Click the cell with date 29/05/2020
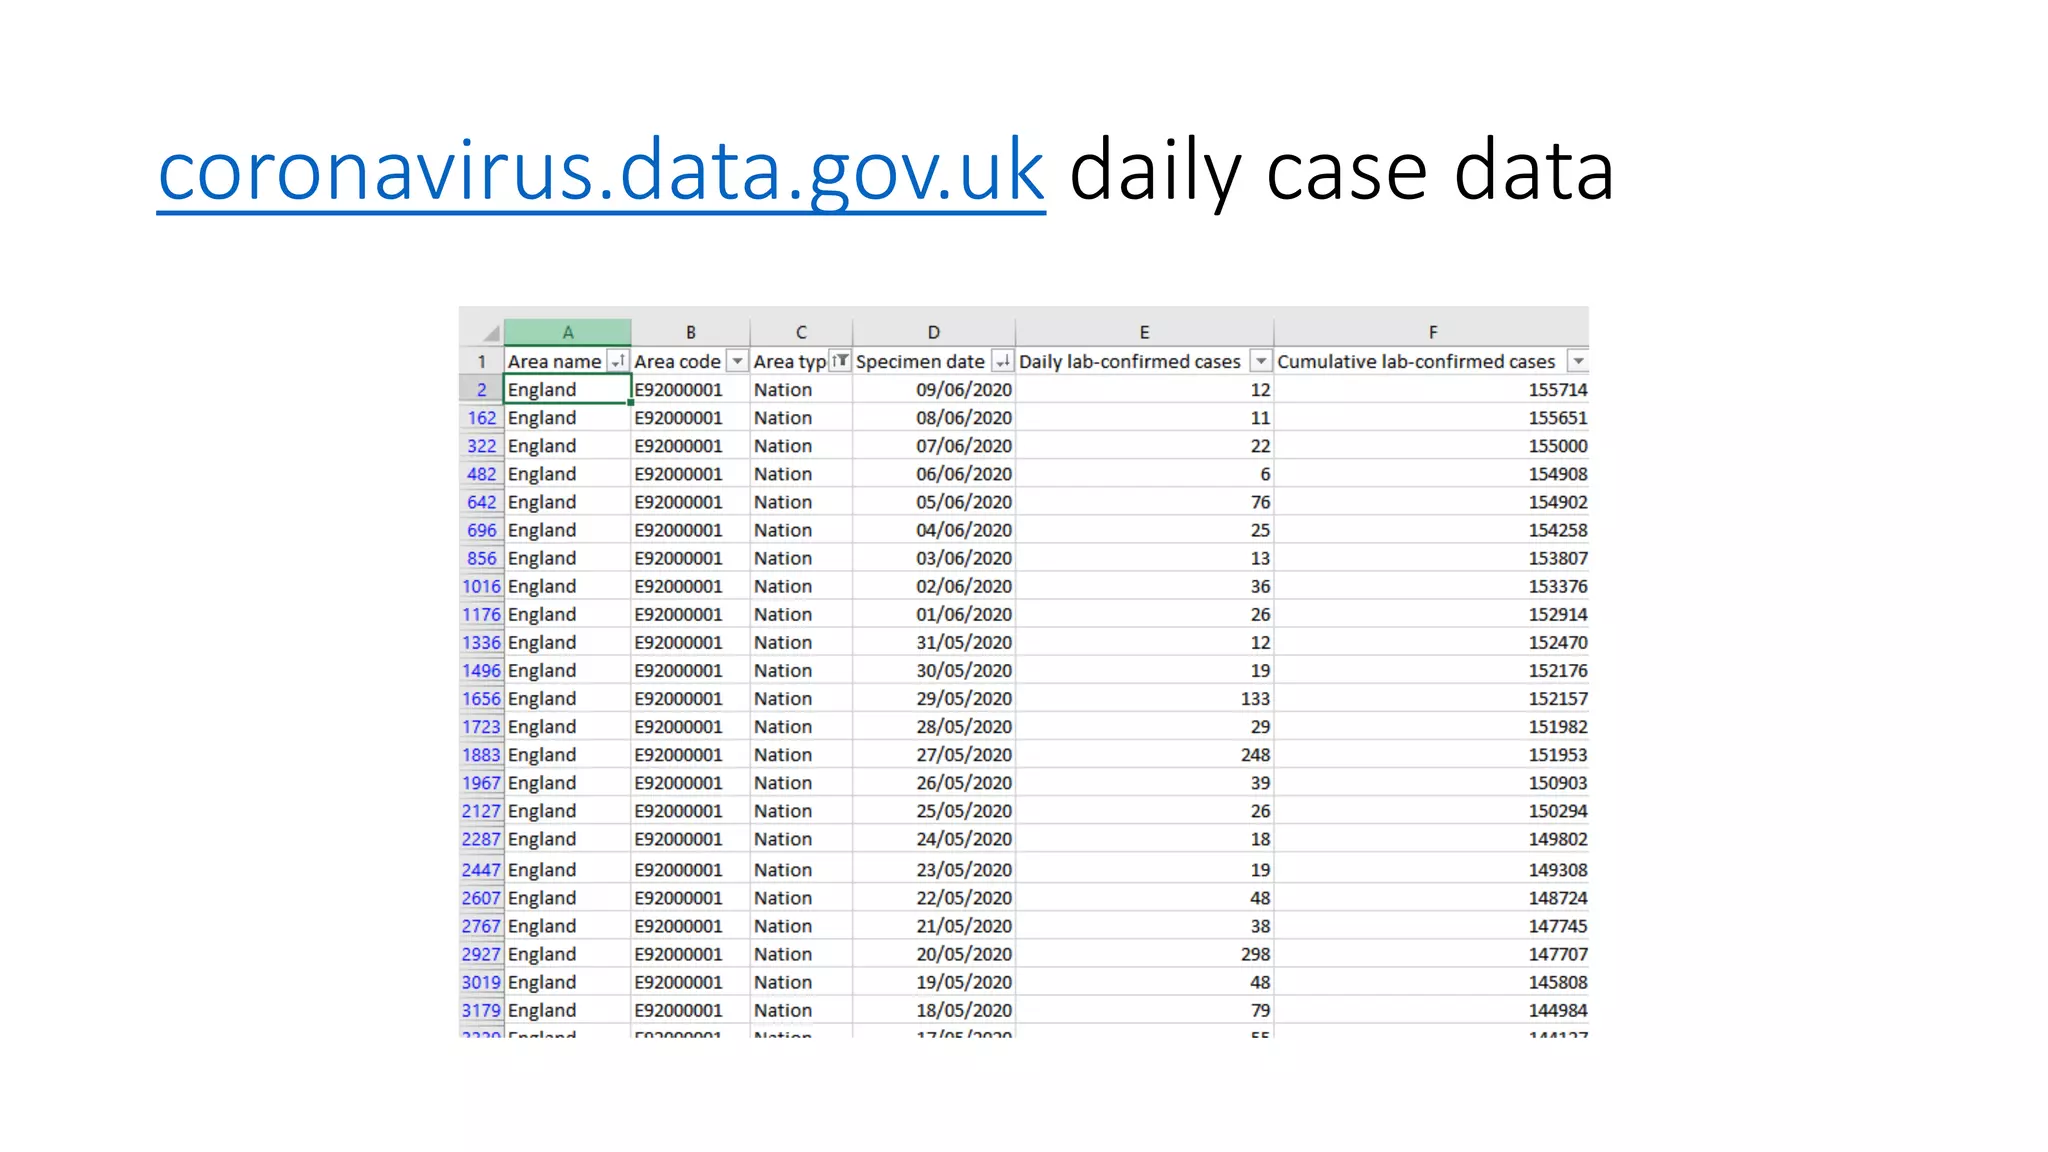Image resolution: width=2048 pixels, height=1152 pixels. click(x=934, y=698)
